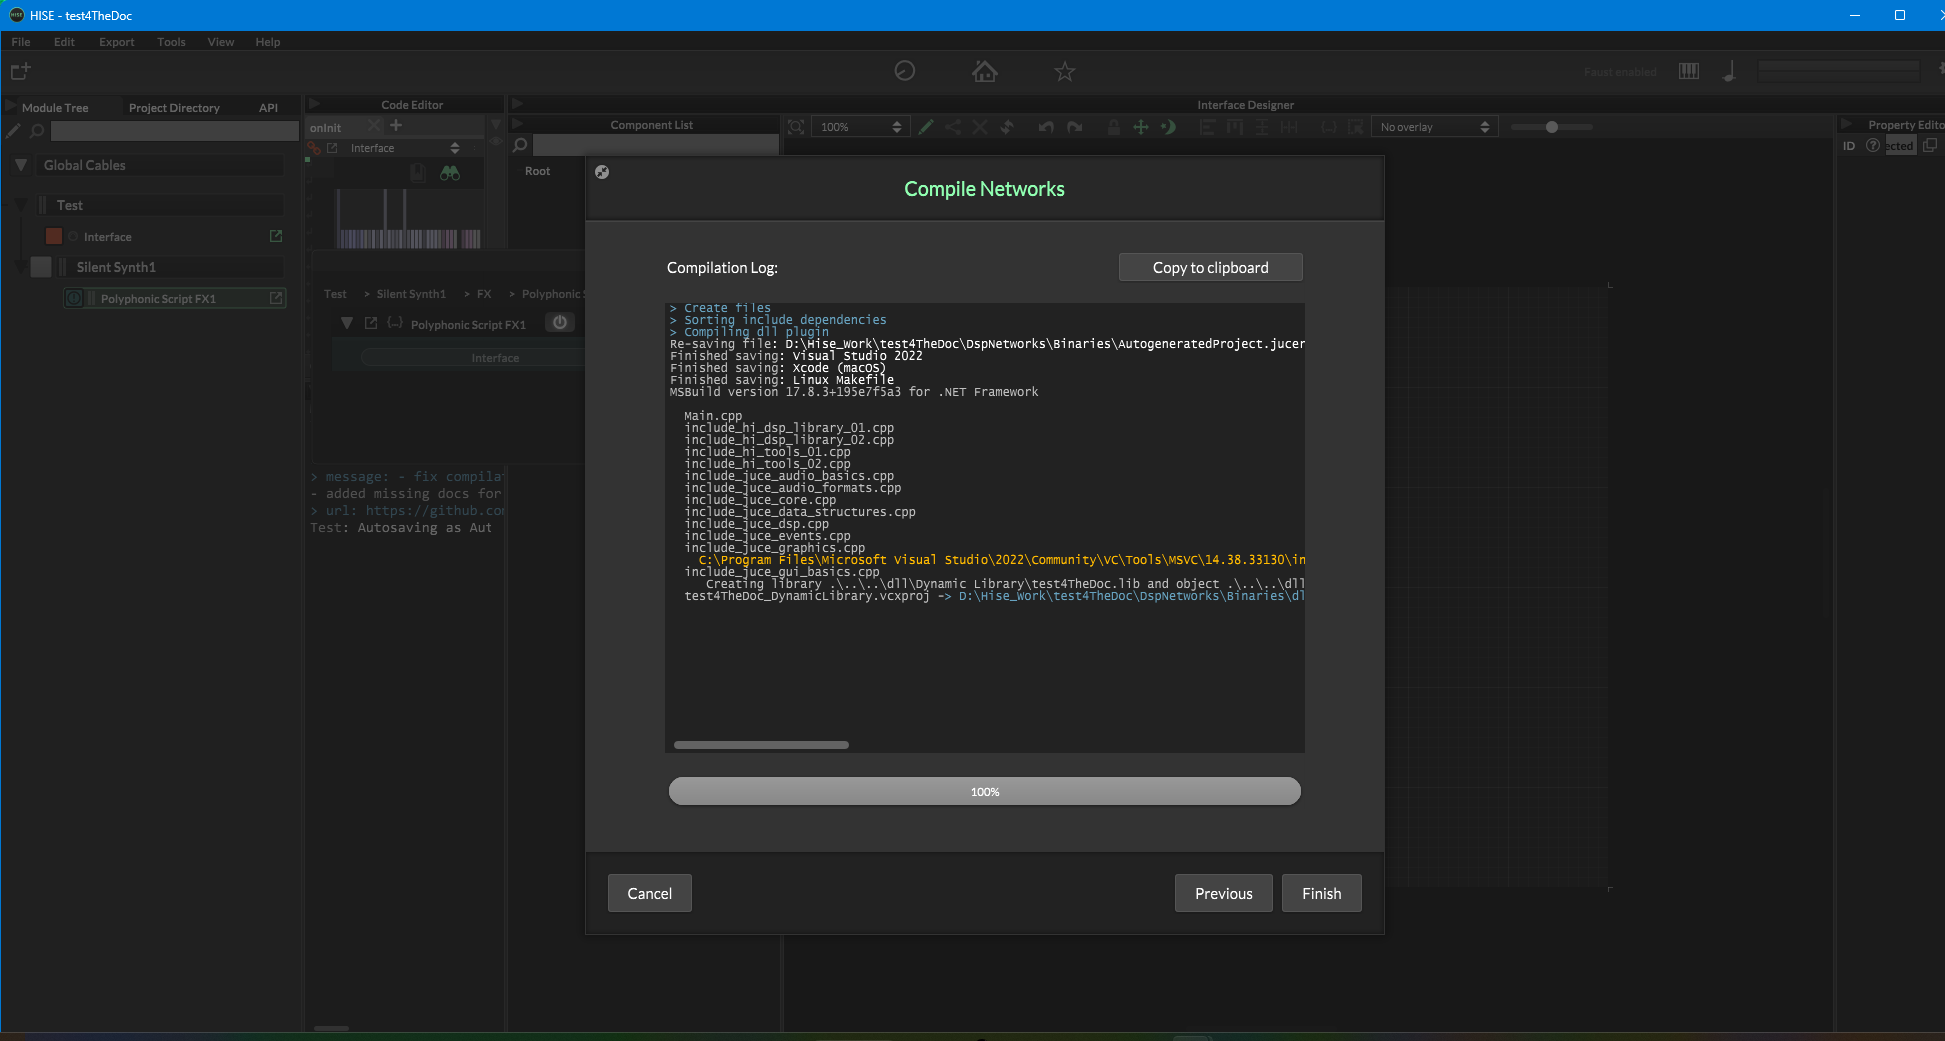Click the red link icon in Code Editor
Screen dimensions: 1945x1041
(314, 148)
